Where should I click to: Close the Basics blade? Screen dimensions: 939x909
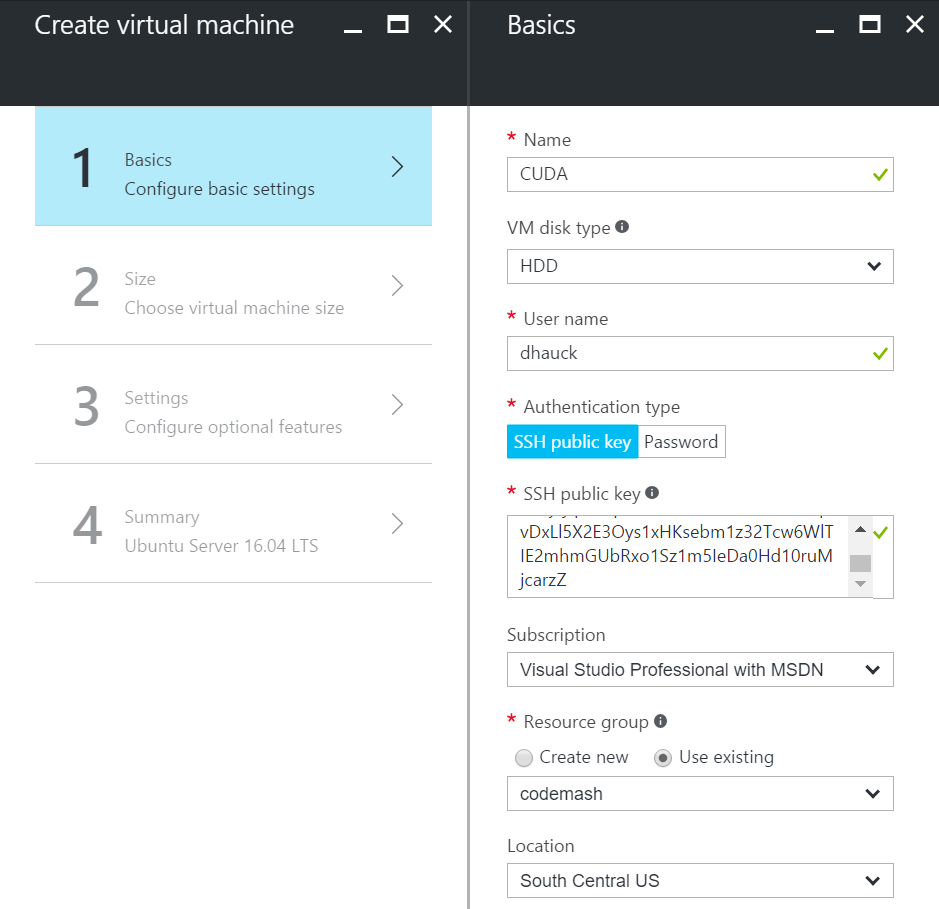[914, 25]
